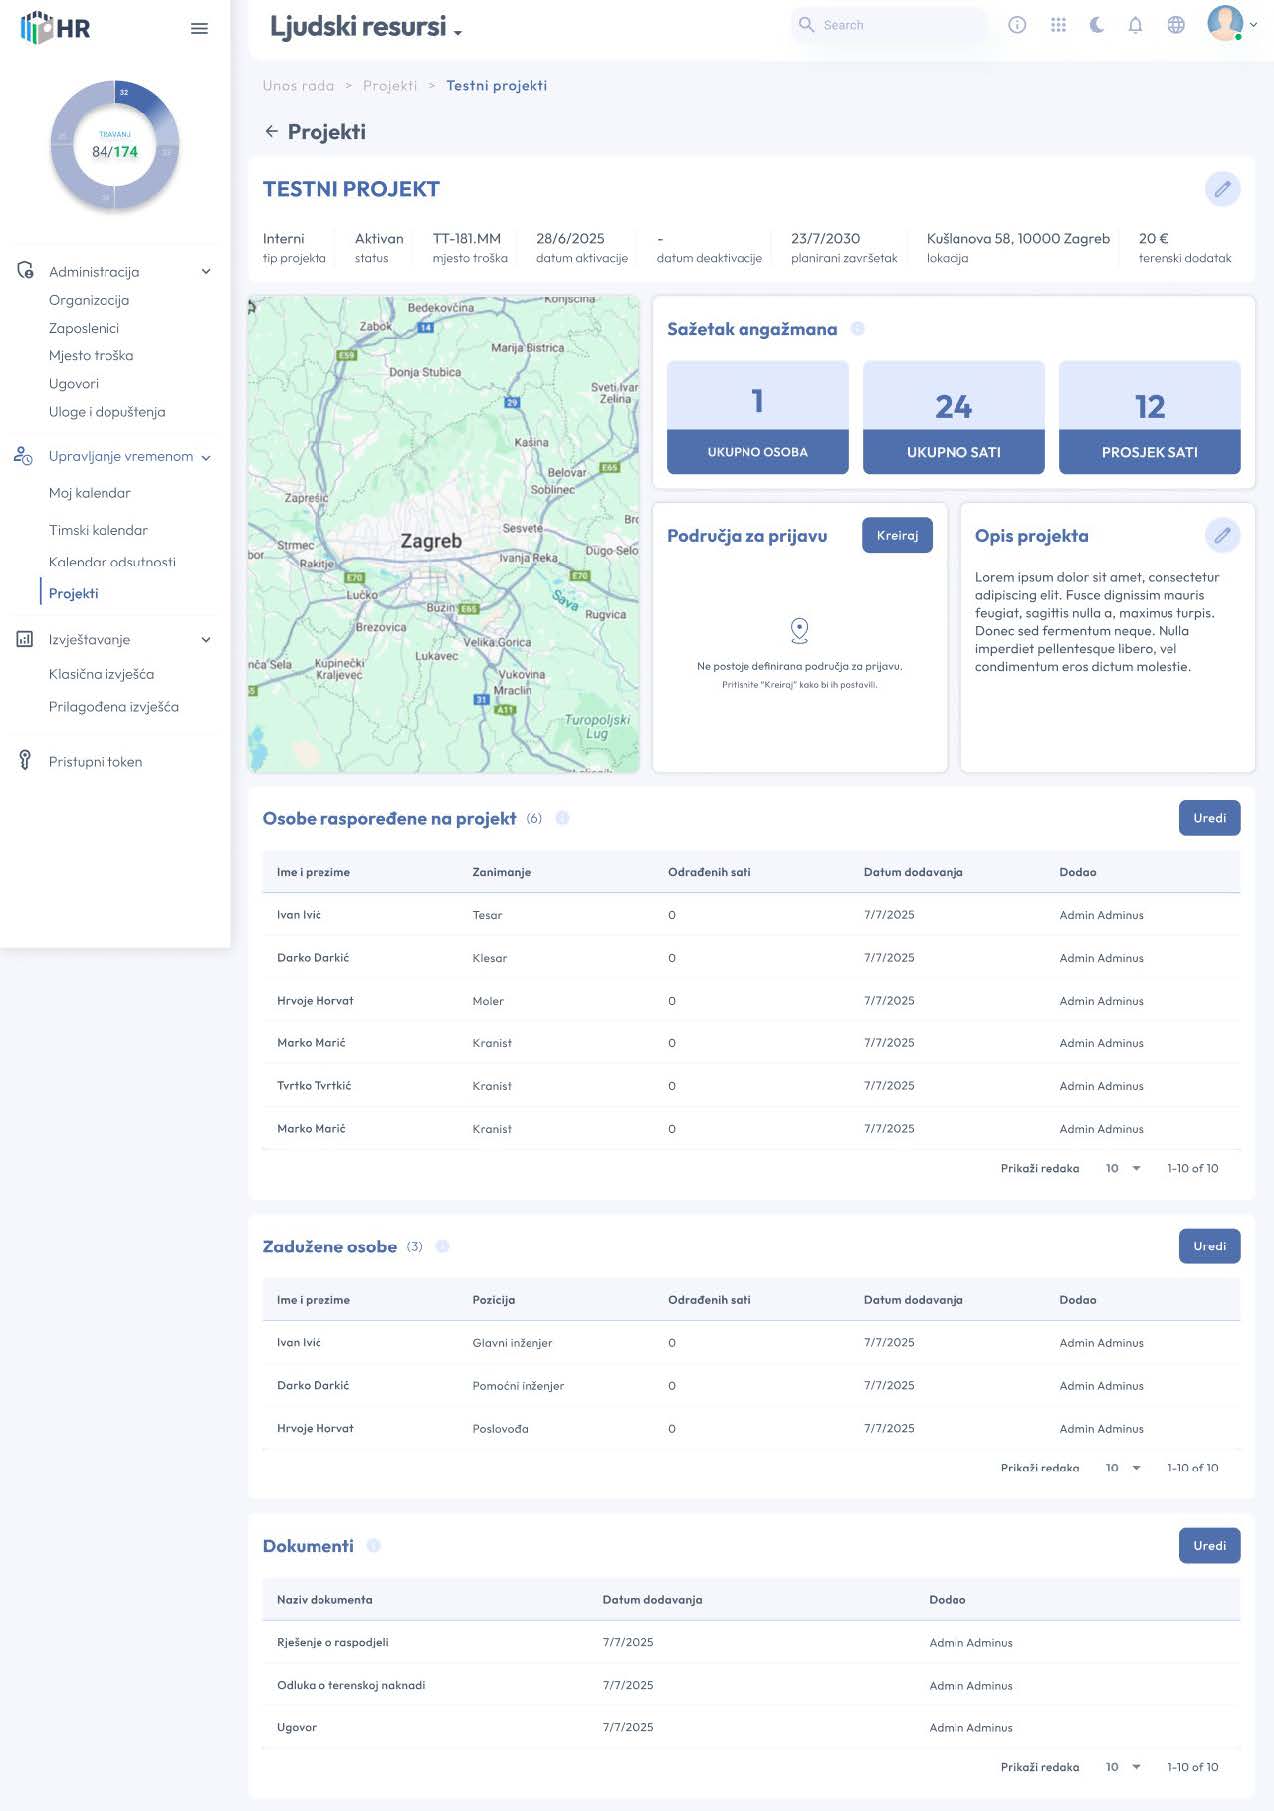Select the Hrvoje Horvat Moler row

tap(751, 1000)
